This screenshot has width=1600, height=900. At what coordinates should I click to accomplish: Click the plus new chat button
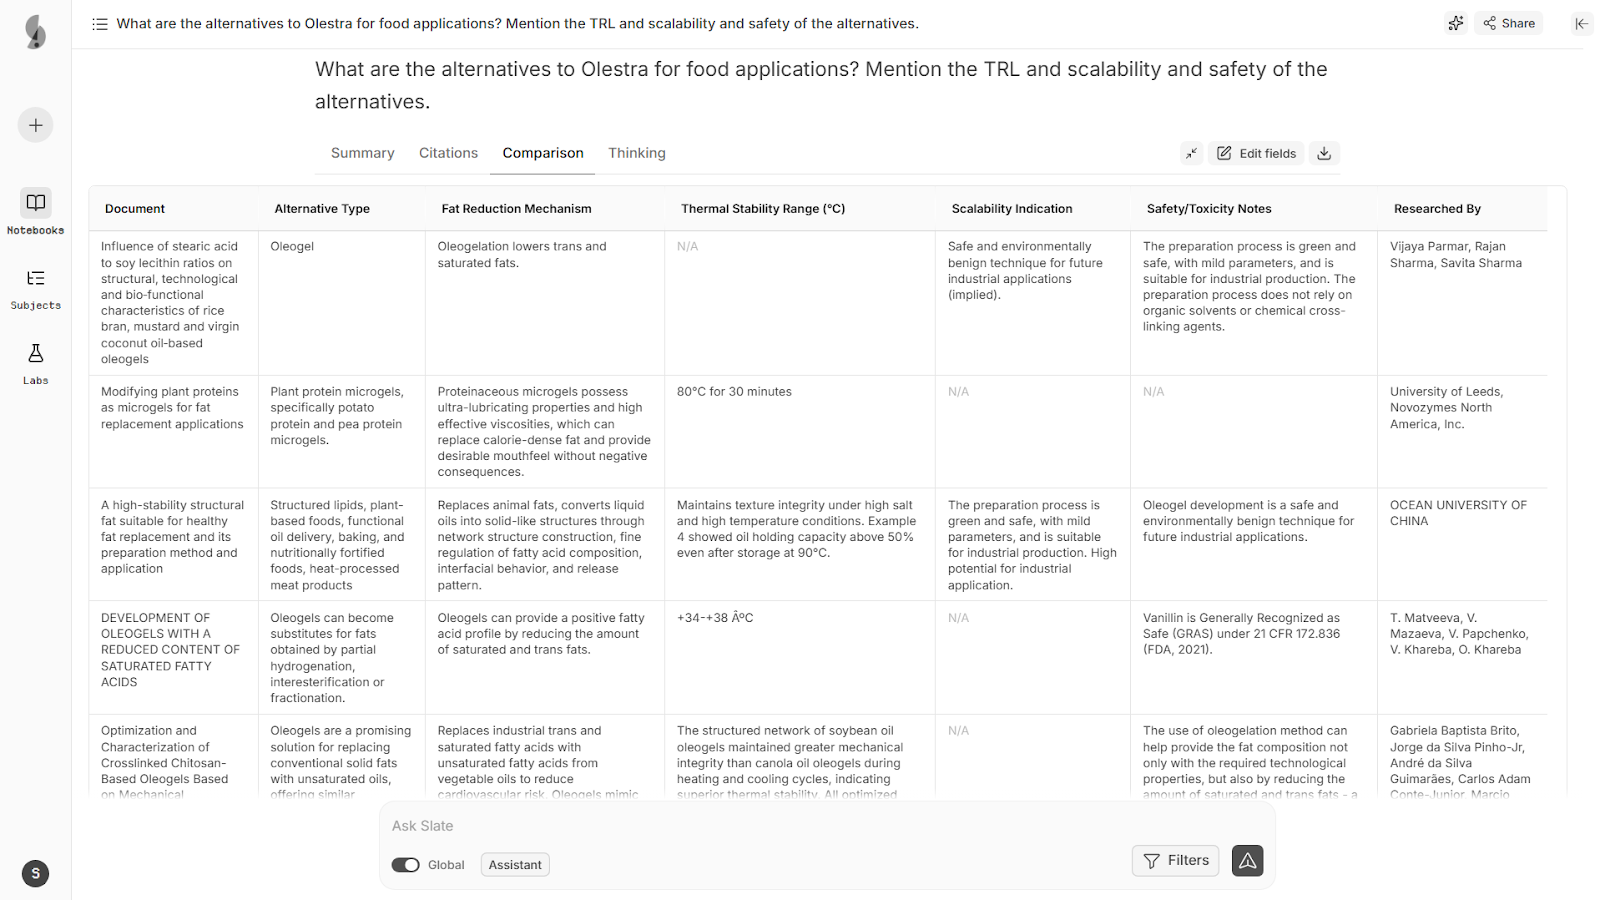(35, 125)
